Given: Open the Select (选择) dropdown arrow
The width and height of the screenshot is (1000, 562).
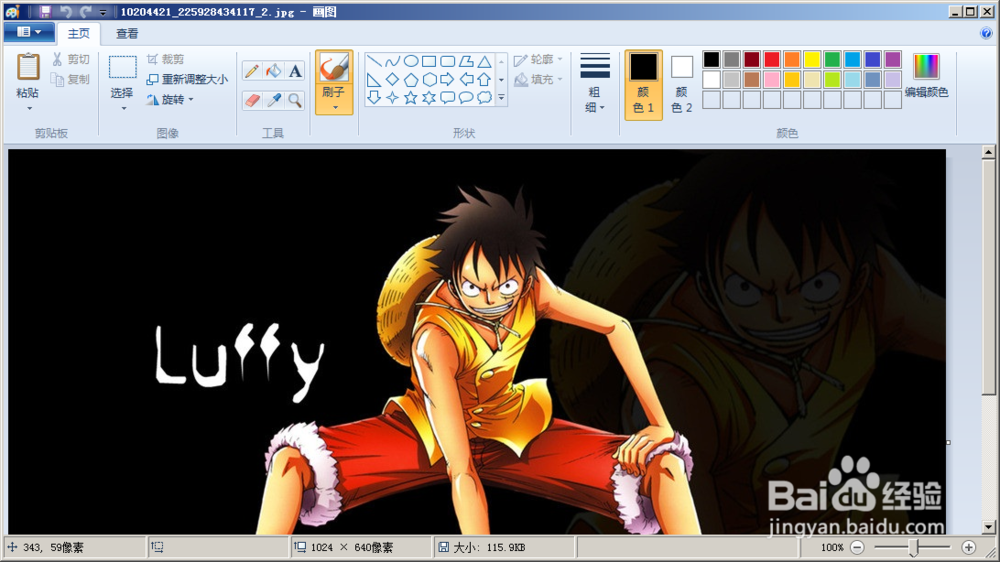Looking at the screenshot, I should tap(123, 108).
